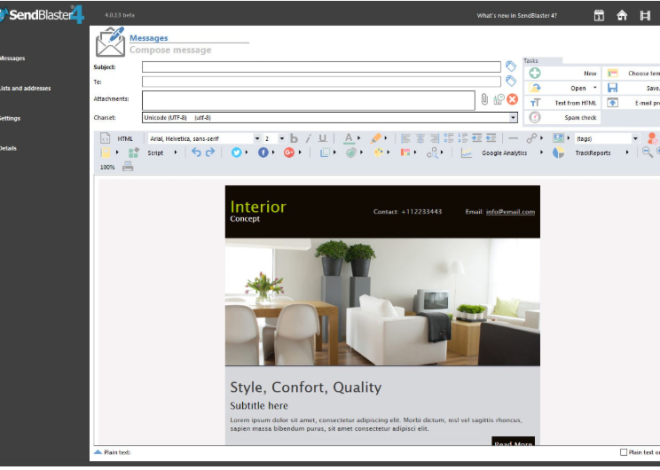Click the Twitter share icon
The image size is (660, 470).
click(x=236, y=153)
